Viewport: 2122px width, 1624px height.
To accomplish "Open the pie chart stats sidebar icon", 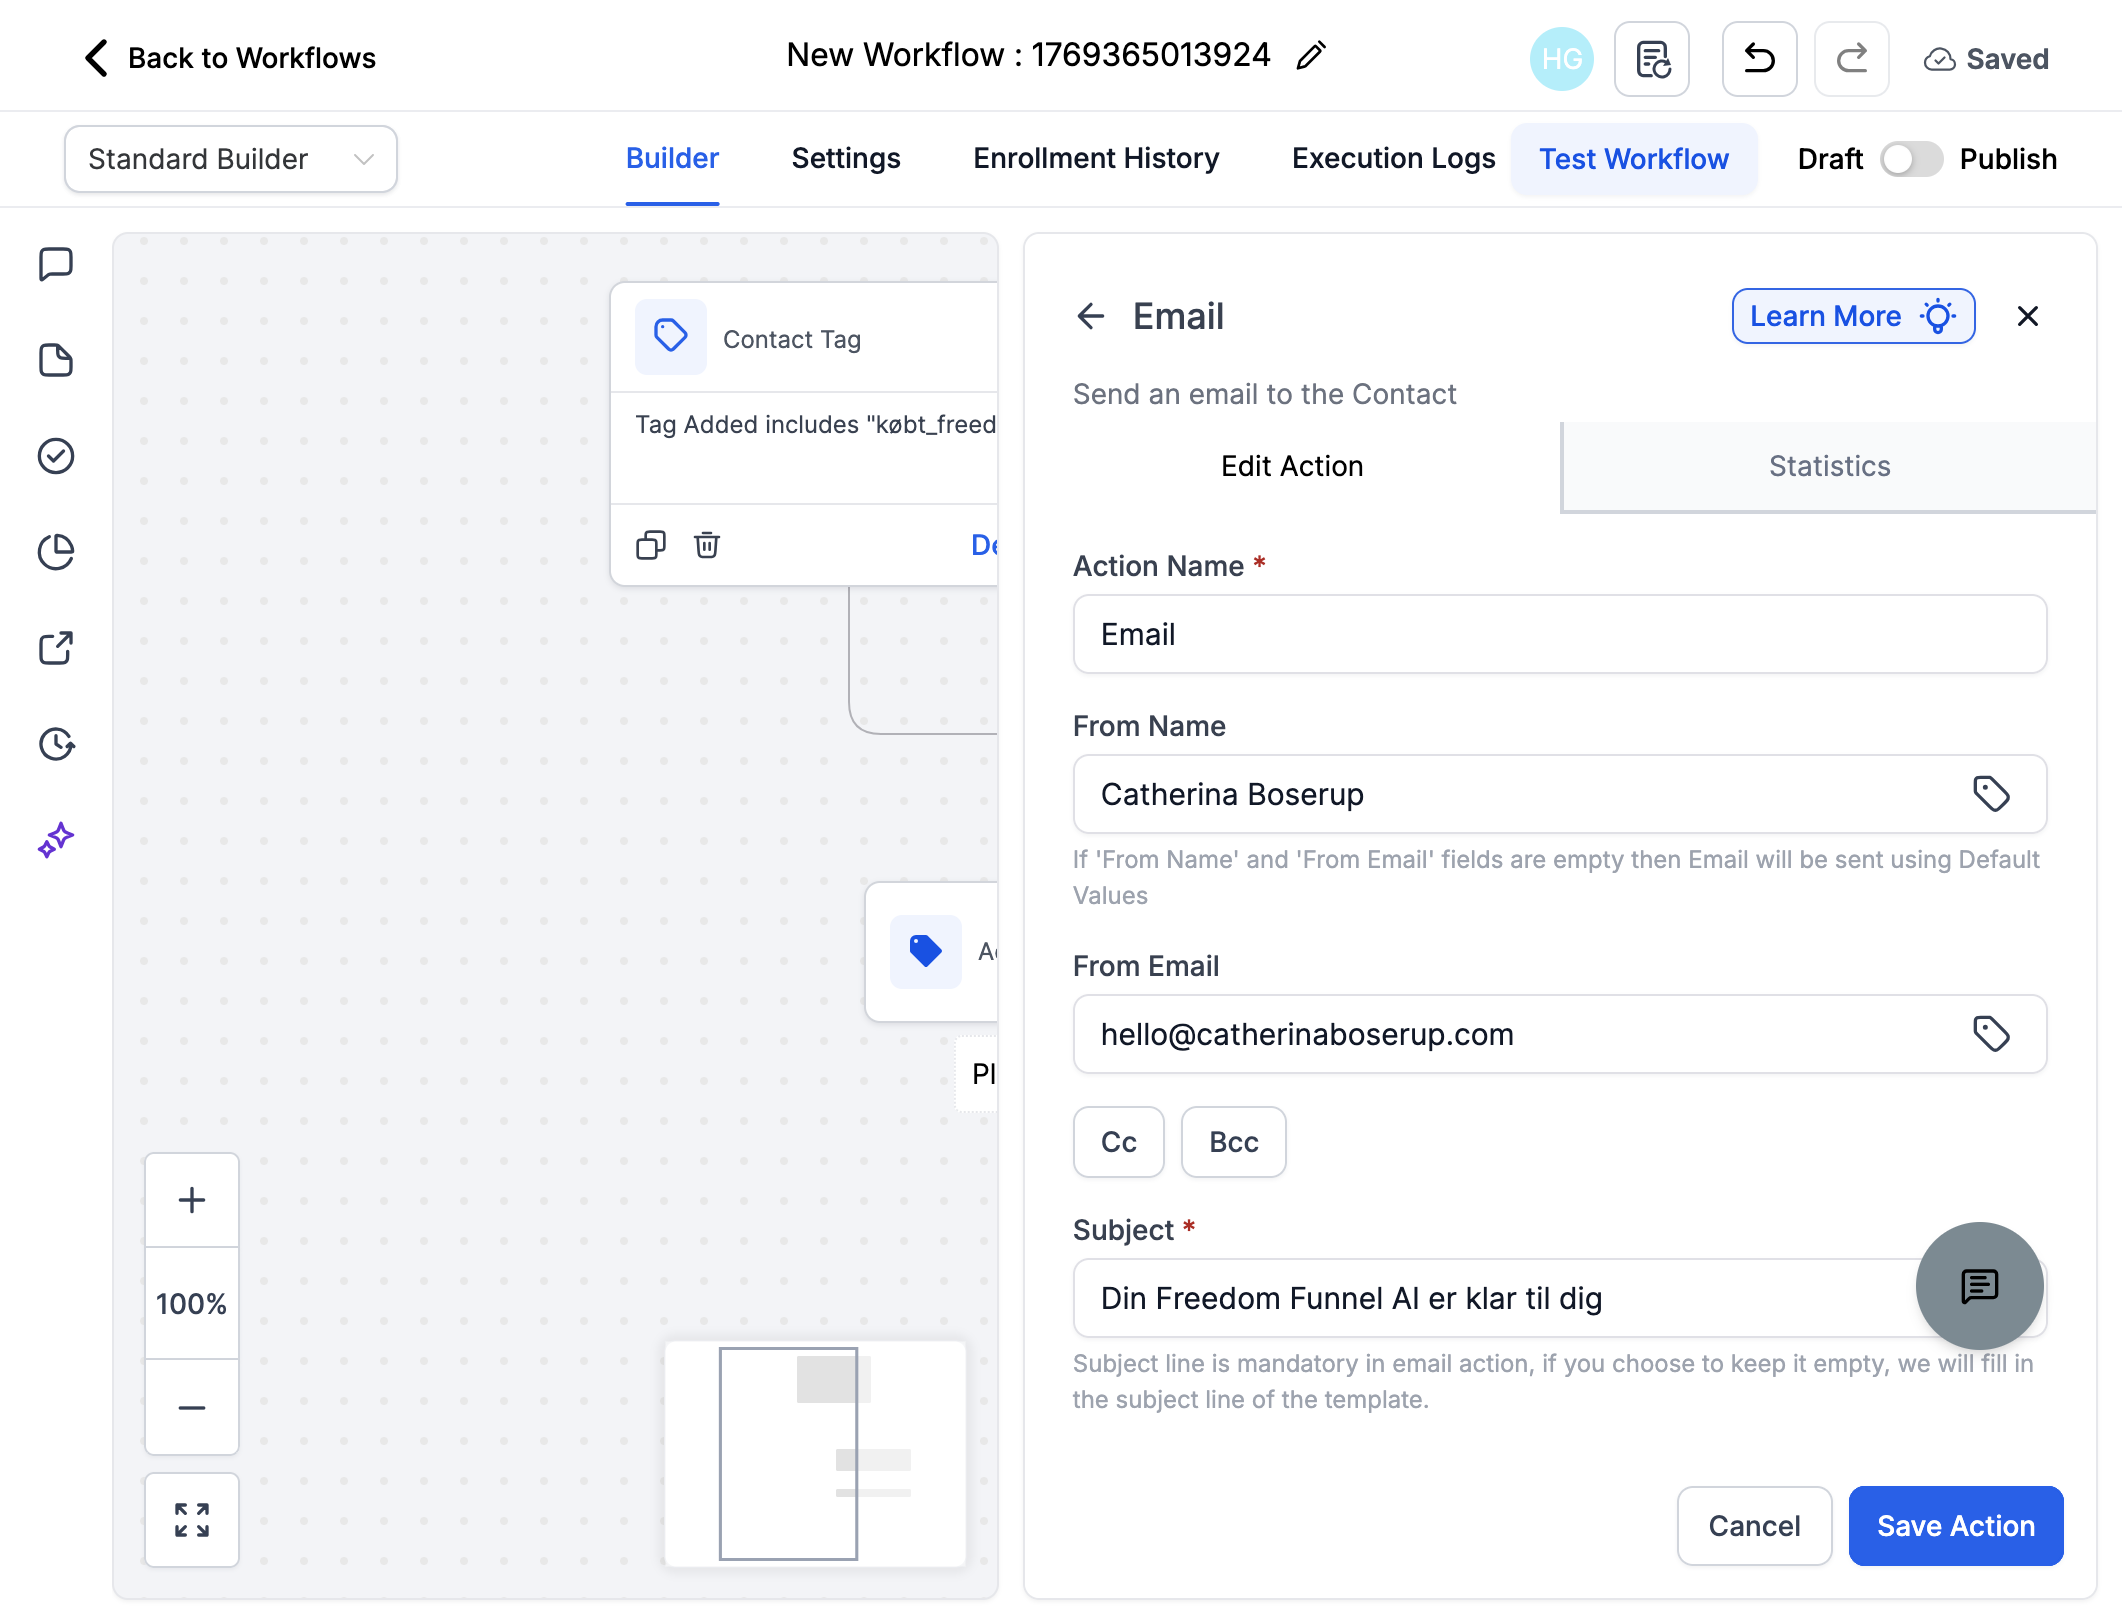I will coord(56,552).
